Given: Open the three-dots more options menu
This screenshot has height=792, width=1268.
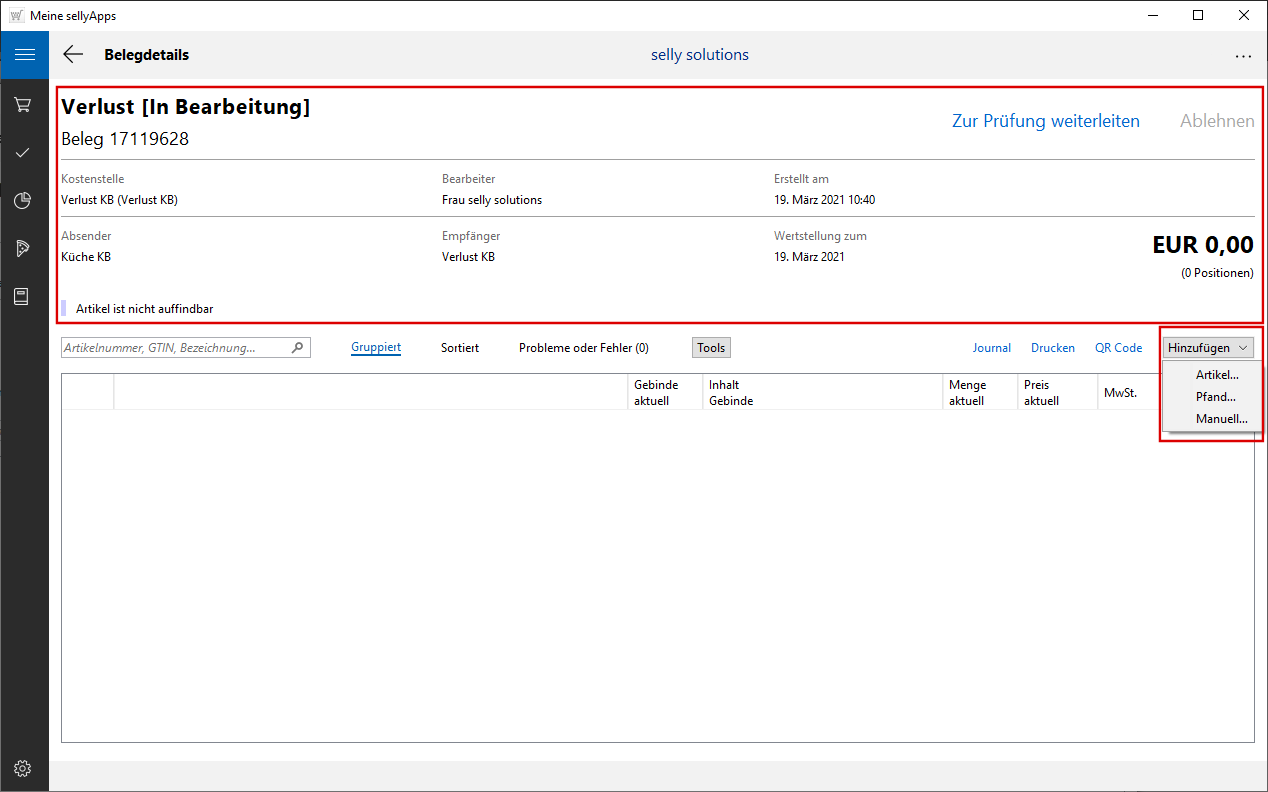Looking at the screenshot, I should [1243, 56].
